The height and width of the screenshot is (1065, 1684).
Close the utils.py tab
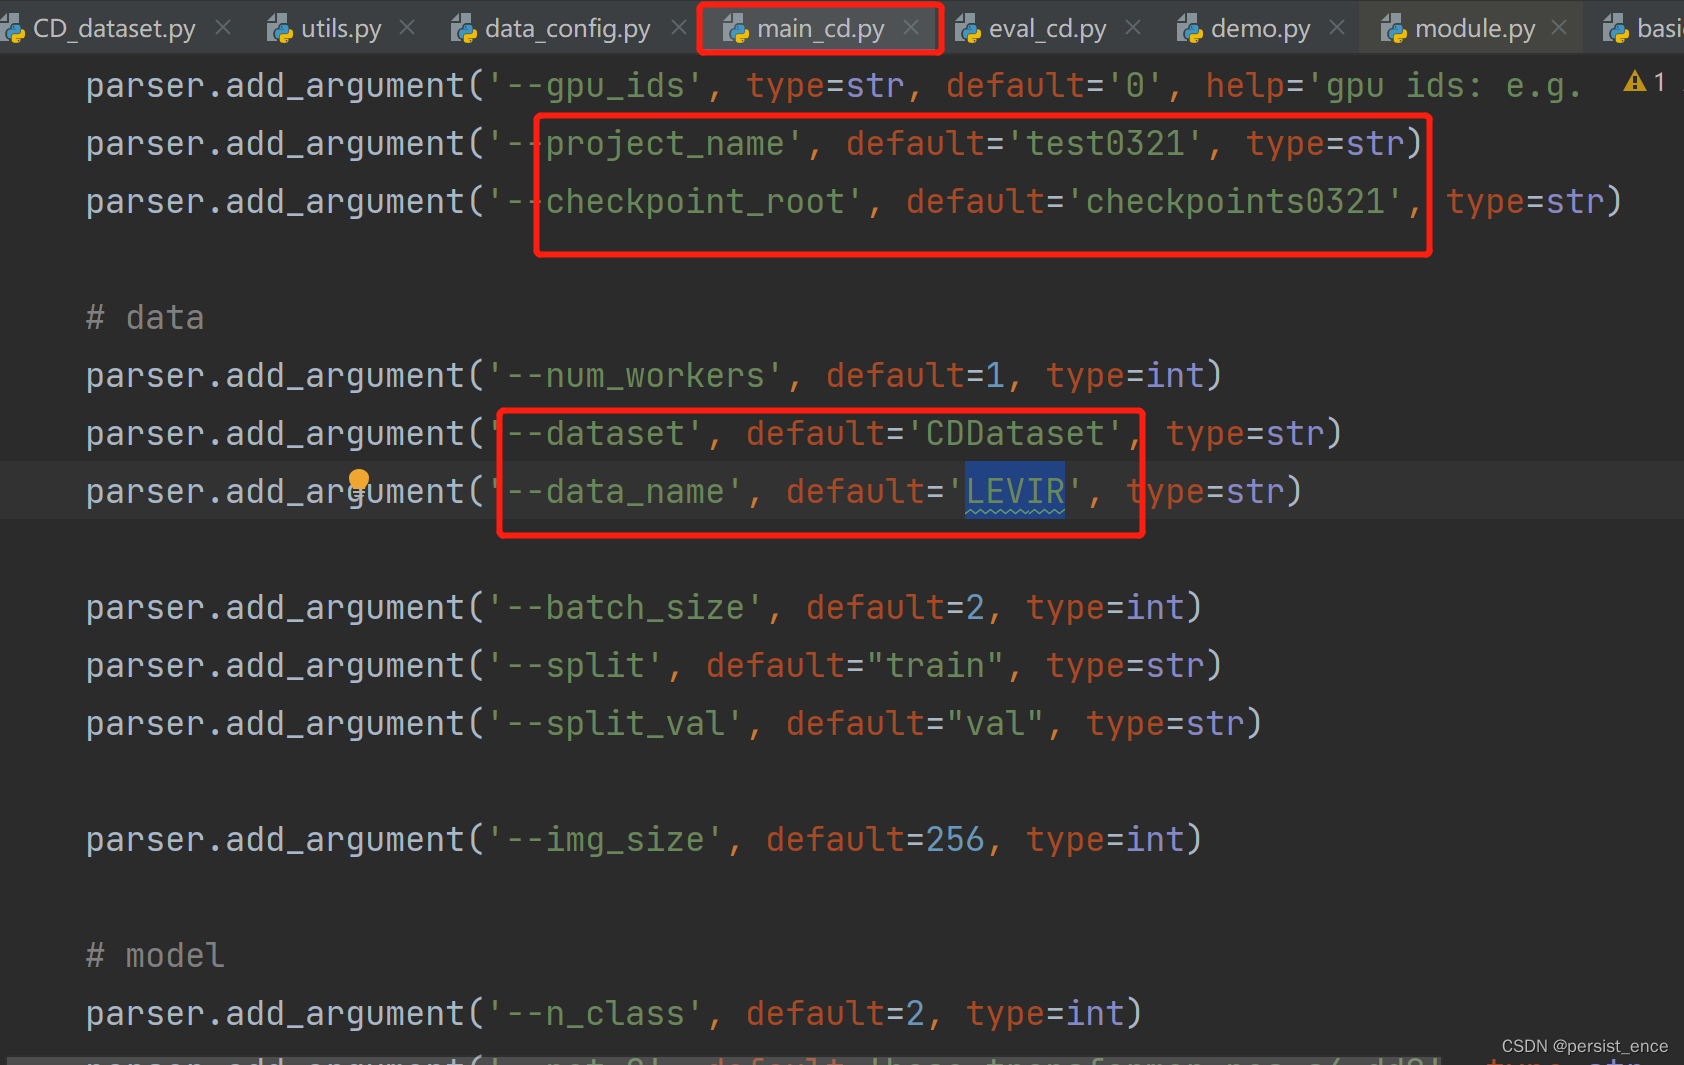coord(407,28)
